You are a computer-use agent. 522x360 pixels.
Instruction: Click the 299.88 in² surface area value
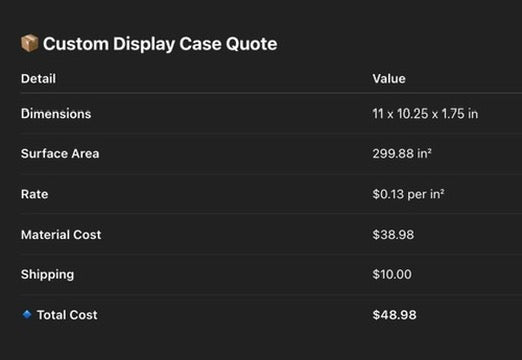[402, 154]
